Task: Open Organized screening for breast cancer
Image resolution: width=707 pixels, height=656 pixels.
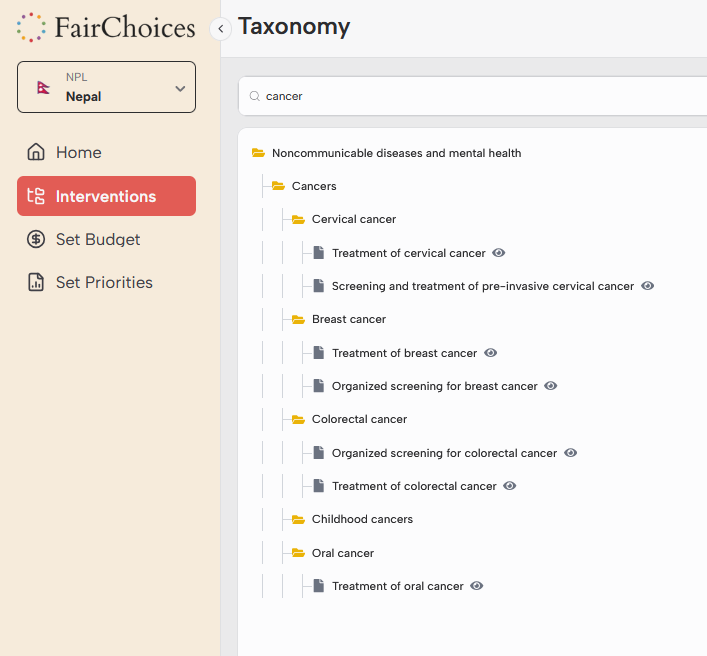Action: [x=434, y=386]
